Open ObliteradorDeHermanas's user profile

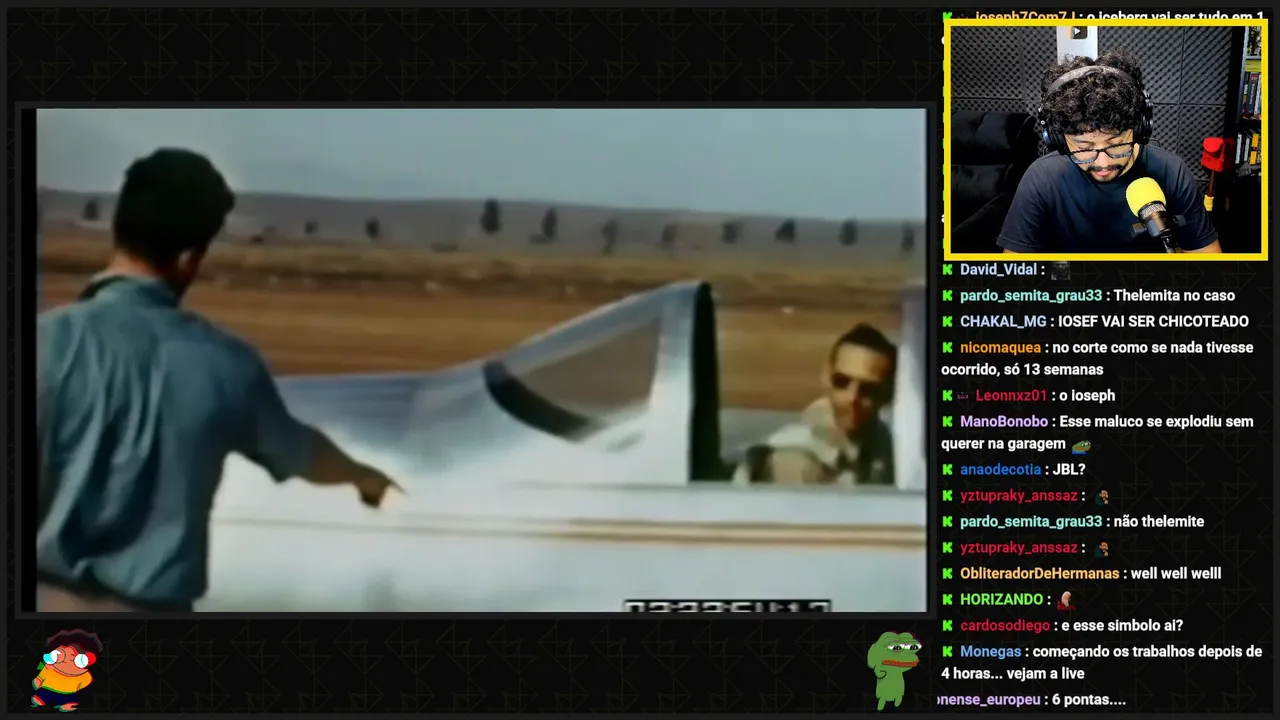coord(1039,573)
